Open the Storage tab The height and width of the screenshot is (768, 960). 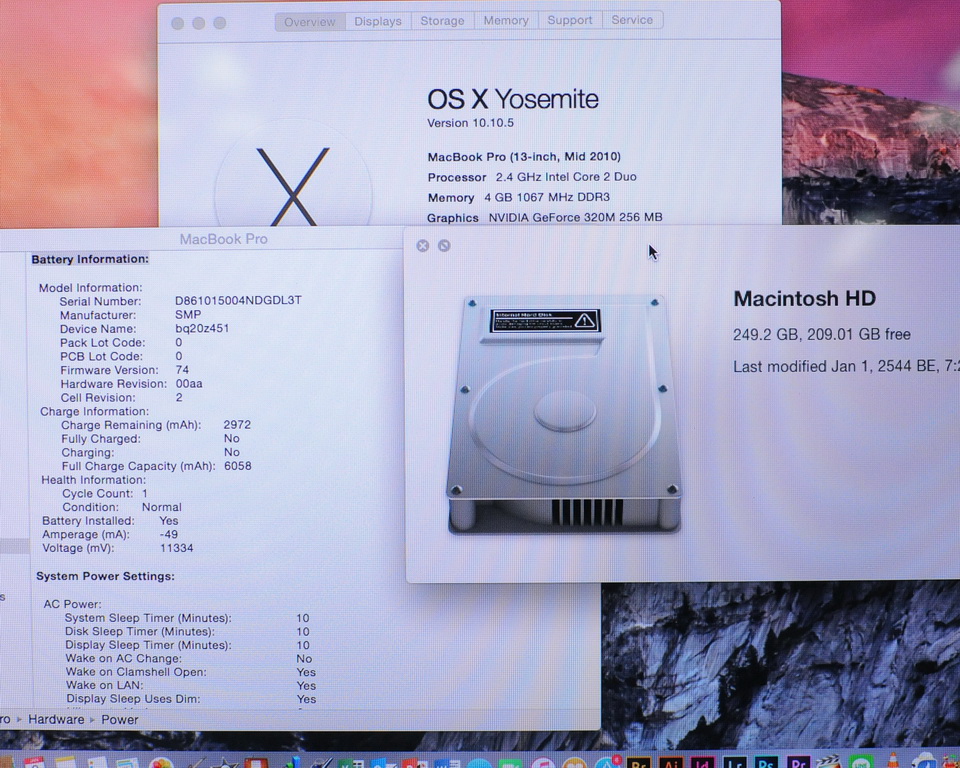click(442, 21)
